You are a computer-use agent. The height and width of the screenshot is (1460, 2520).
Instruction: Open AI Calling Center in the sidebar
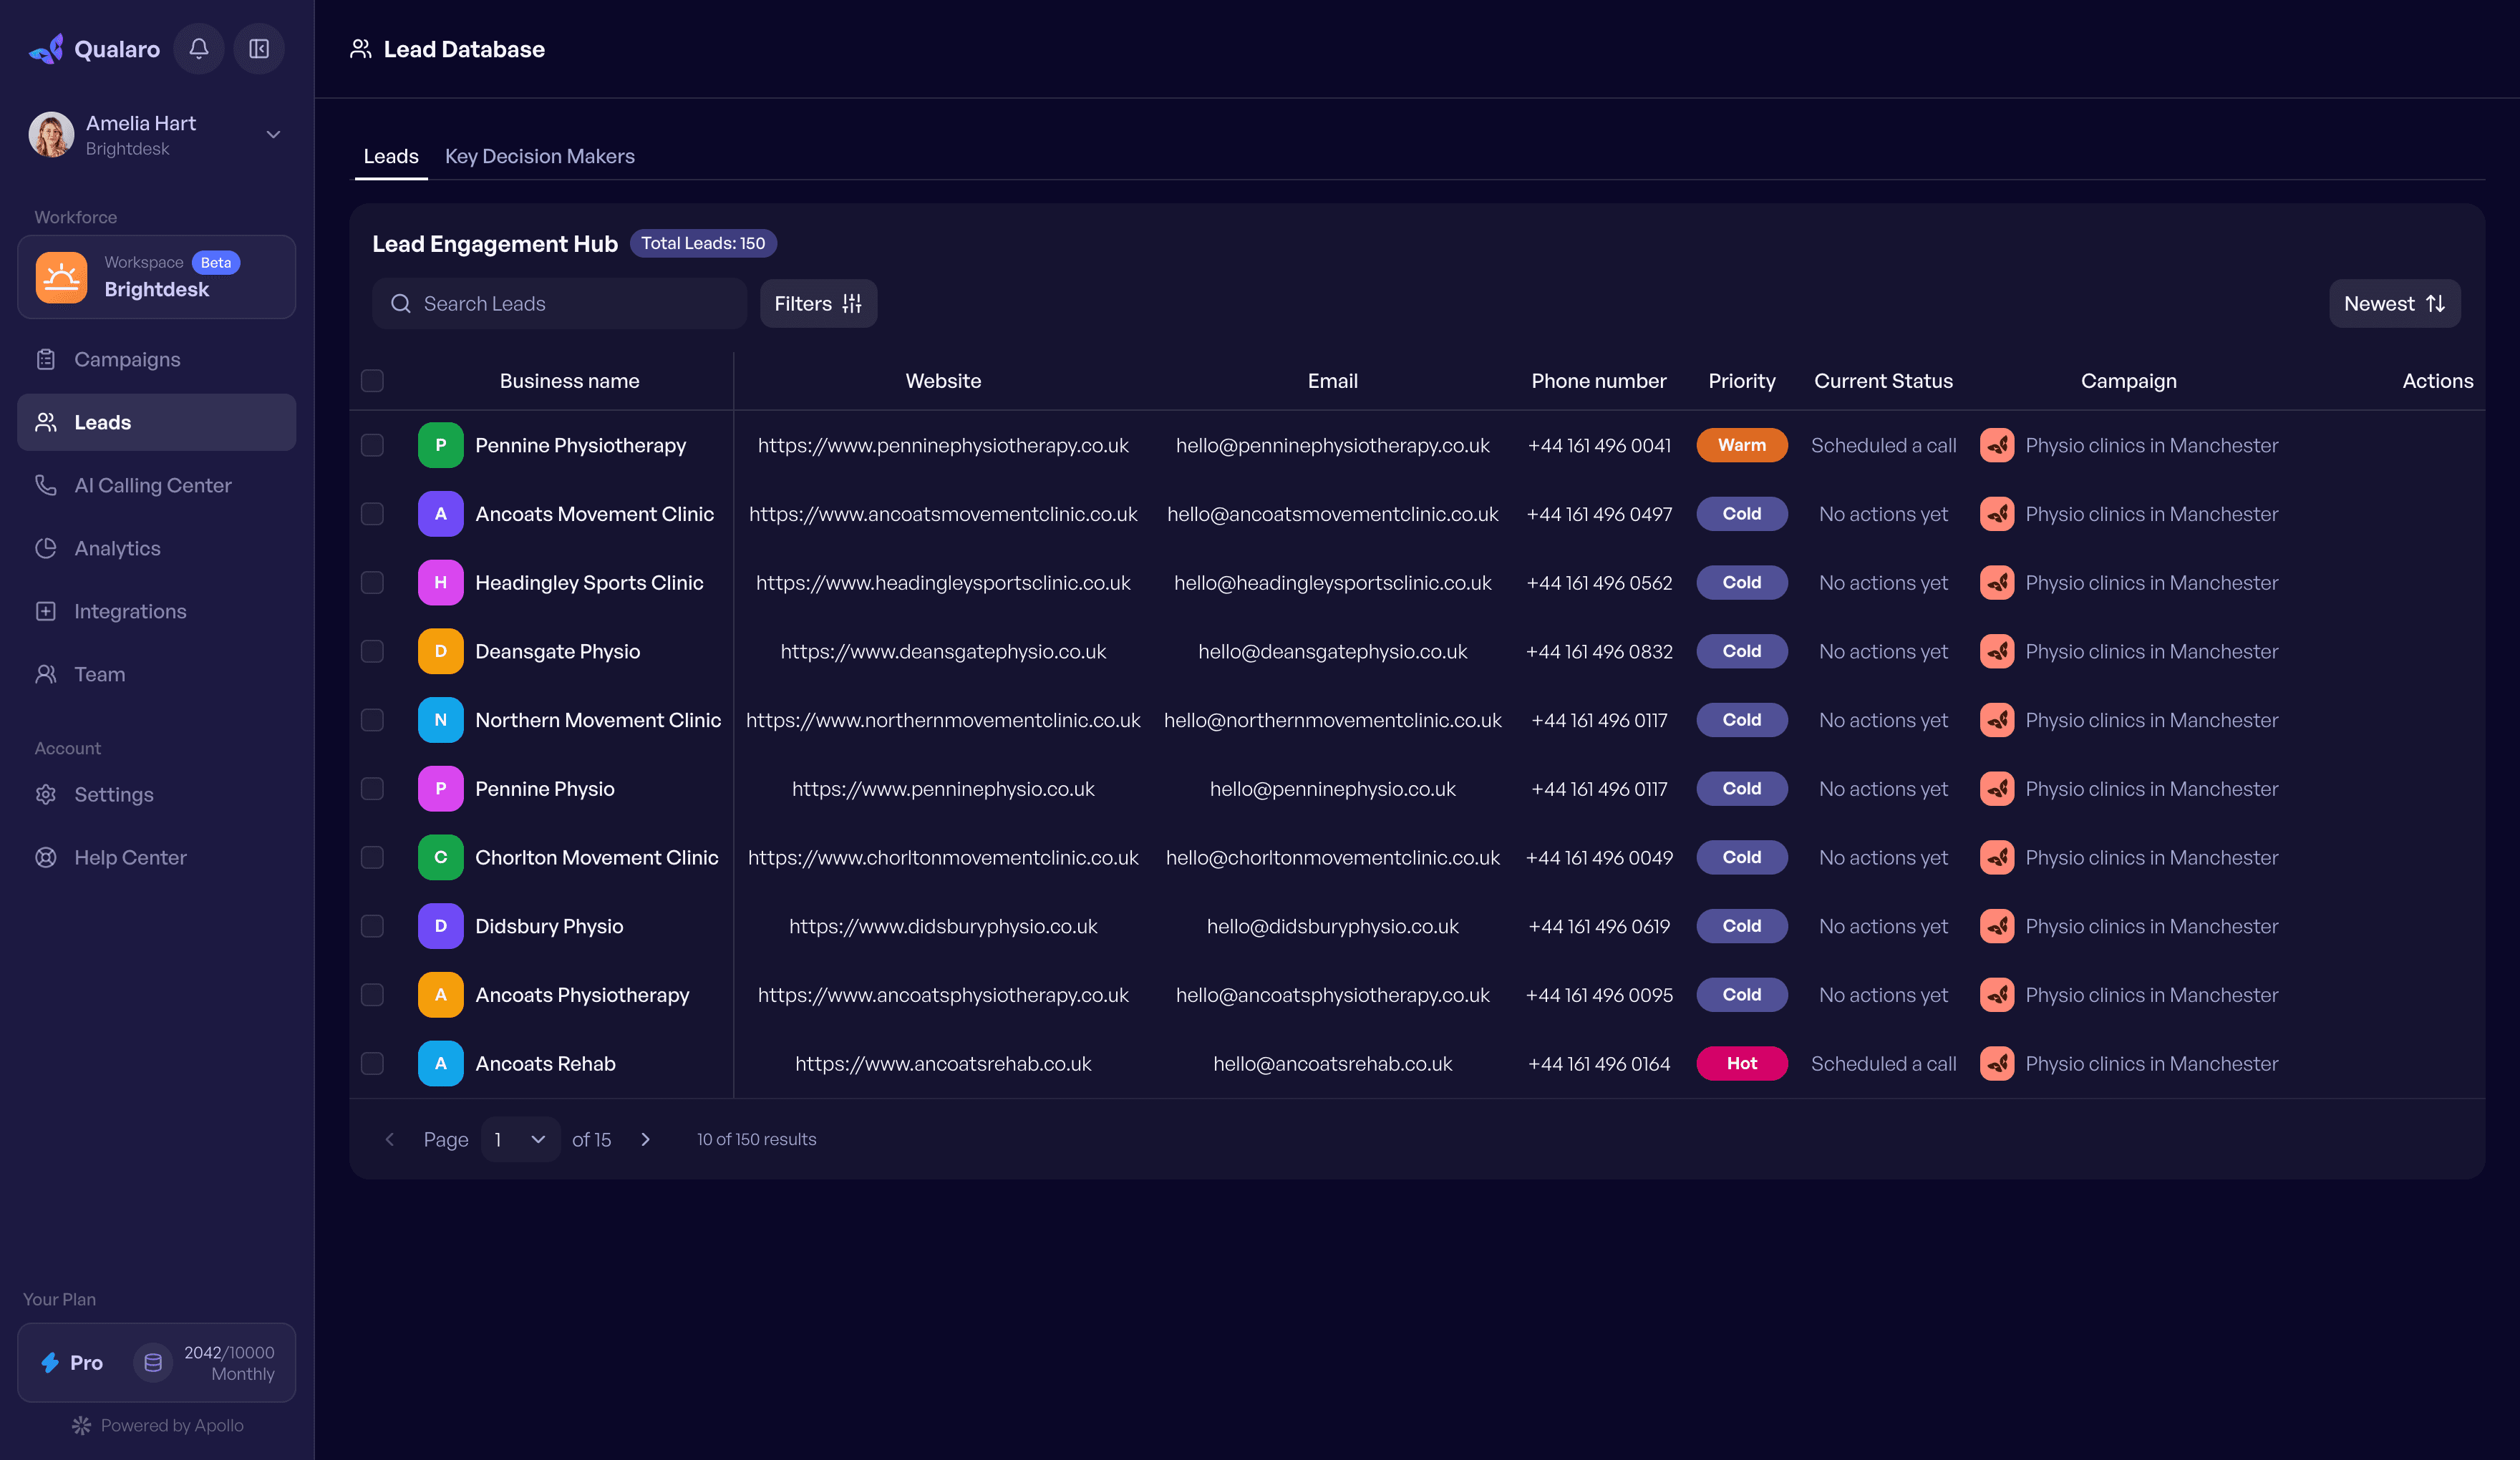[156, 485]
